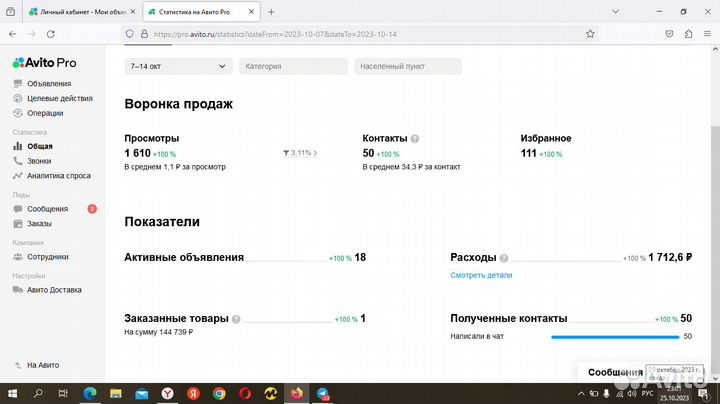The height and width of the screenshot is (404, 720).
Task: Show help tooltip next to Контакты
Action: [415, 139]
